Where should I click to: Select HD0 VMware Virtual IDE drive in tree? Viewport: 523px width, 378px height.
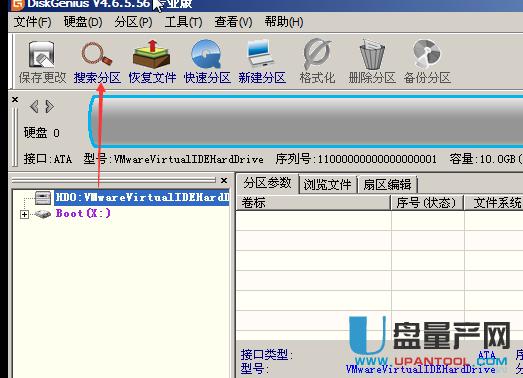click(x=142, y=198)
